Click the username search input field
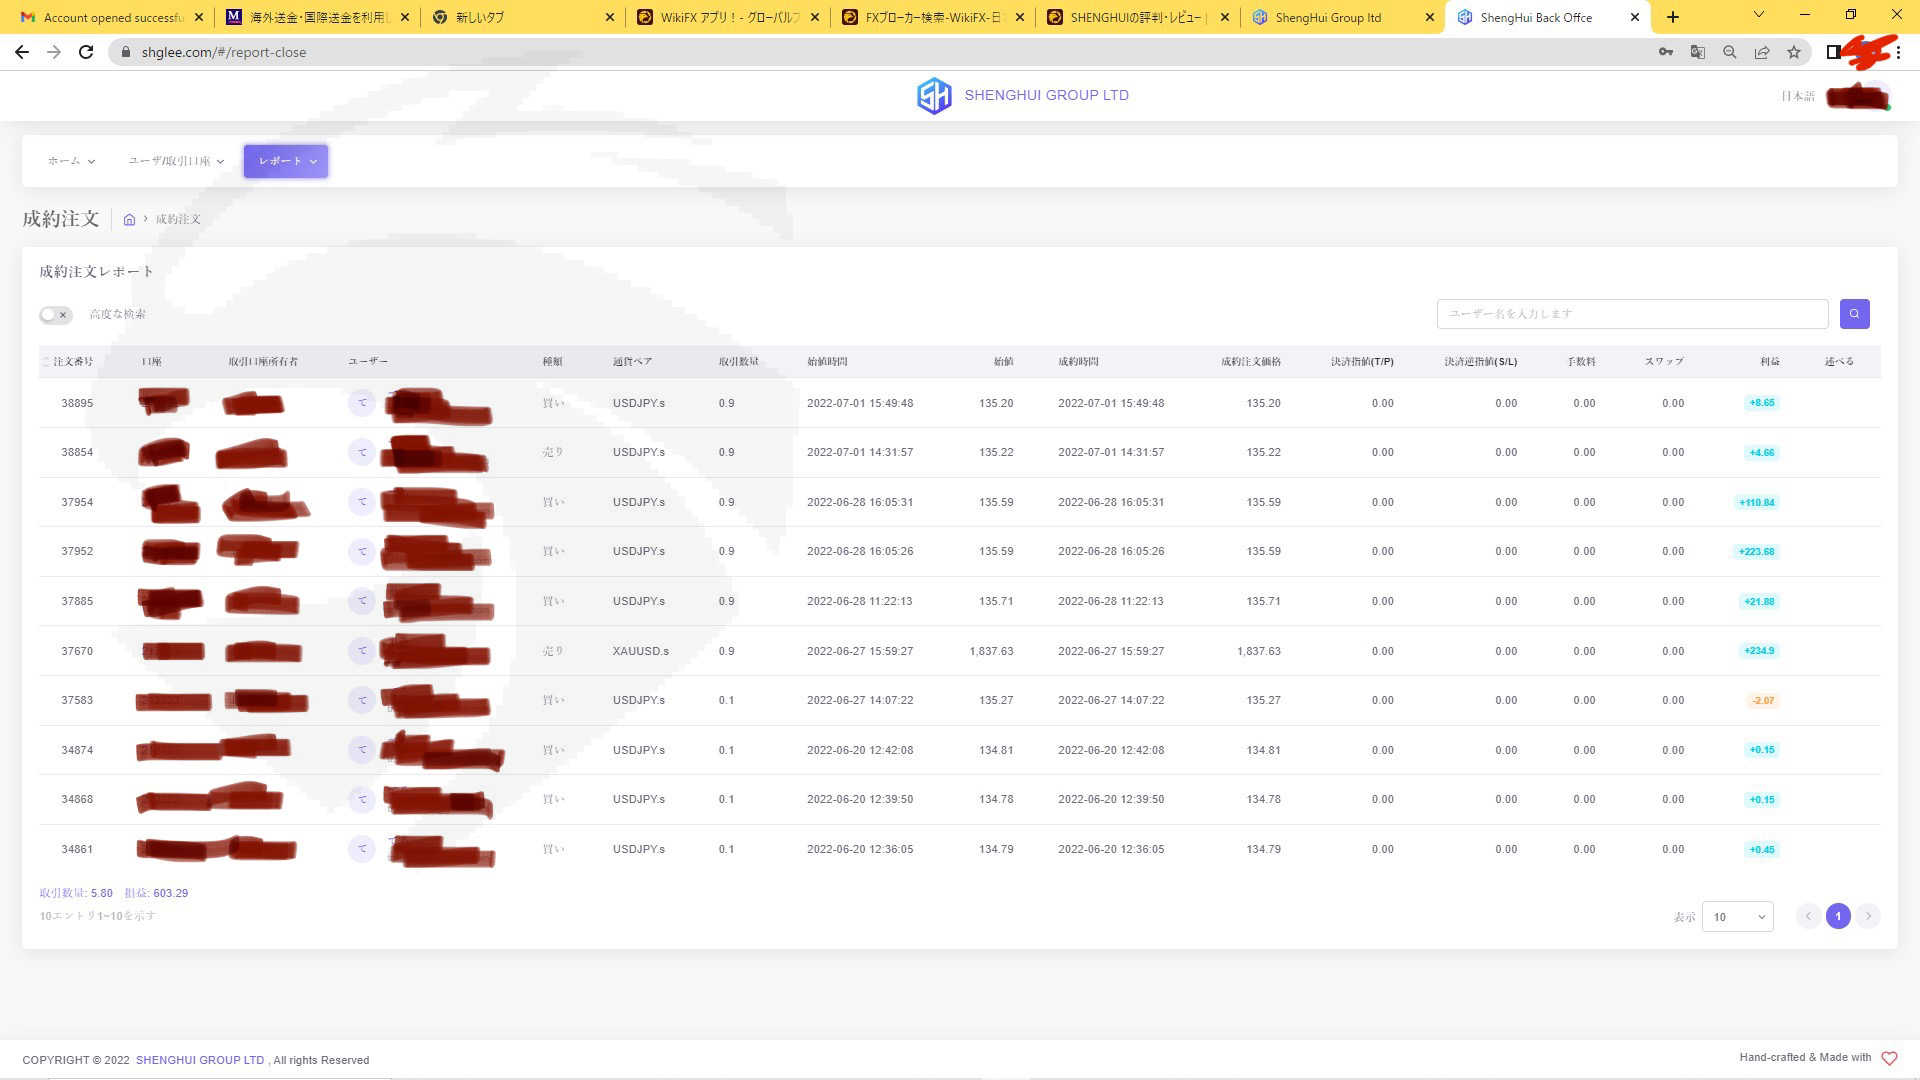1920x1080 pixels. pos(1632,314)
